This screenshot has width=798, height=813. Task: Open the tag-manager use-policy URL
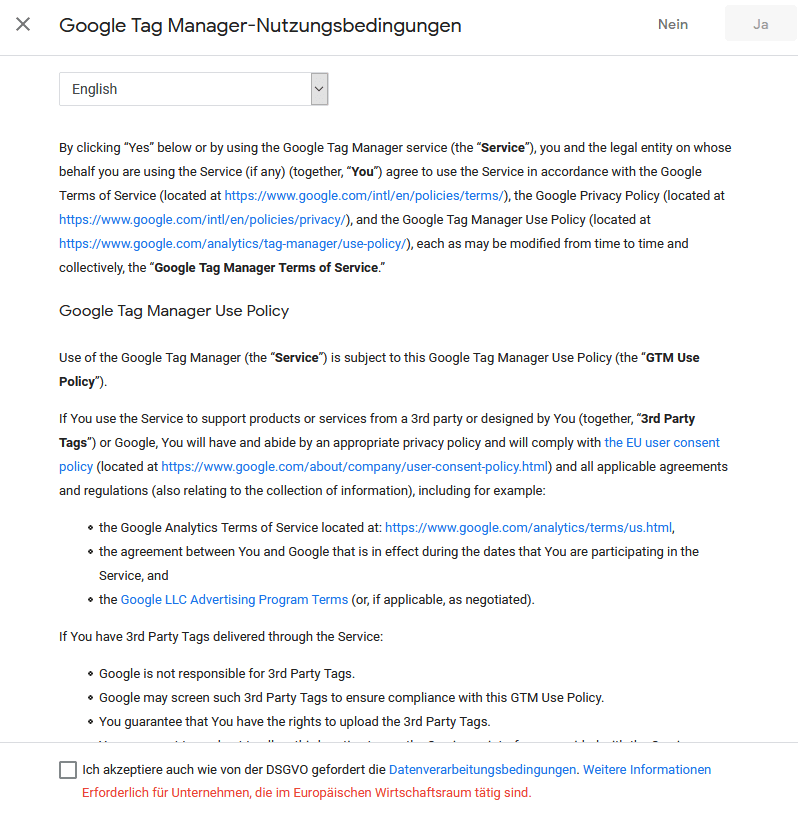pos(234,244)
